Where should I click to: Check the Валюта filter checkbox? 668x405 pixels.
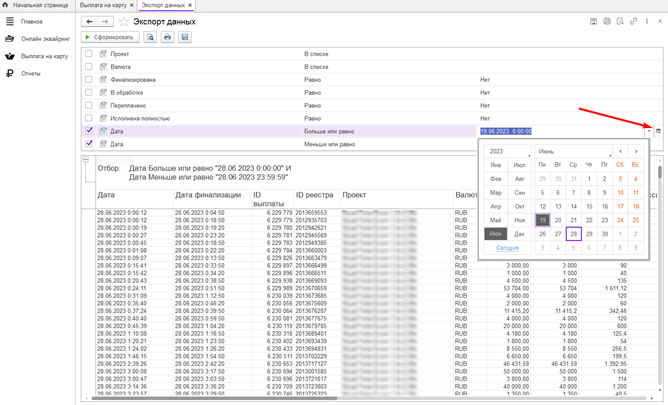(89, 67)
